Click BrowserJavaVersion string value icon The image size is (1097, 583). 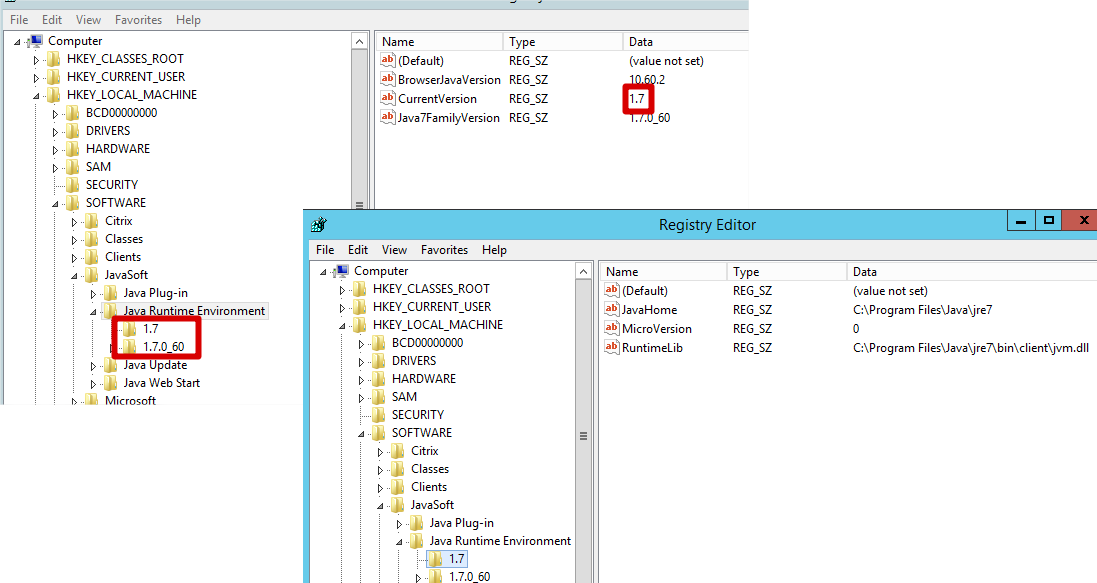point(388,79)
